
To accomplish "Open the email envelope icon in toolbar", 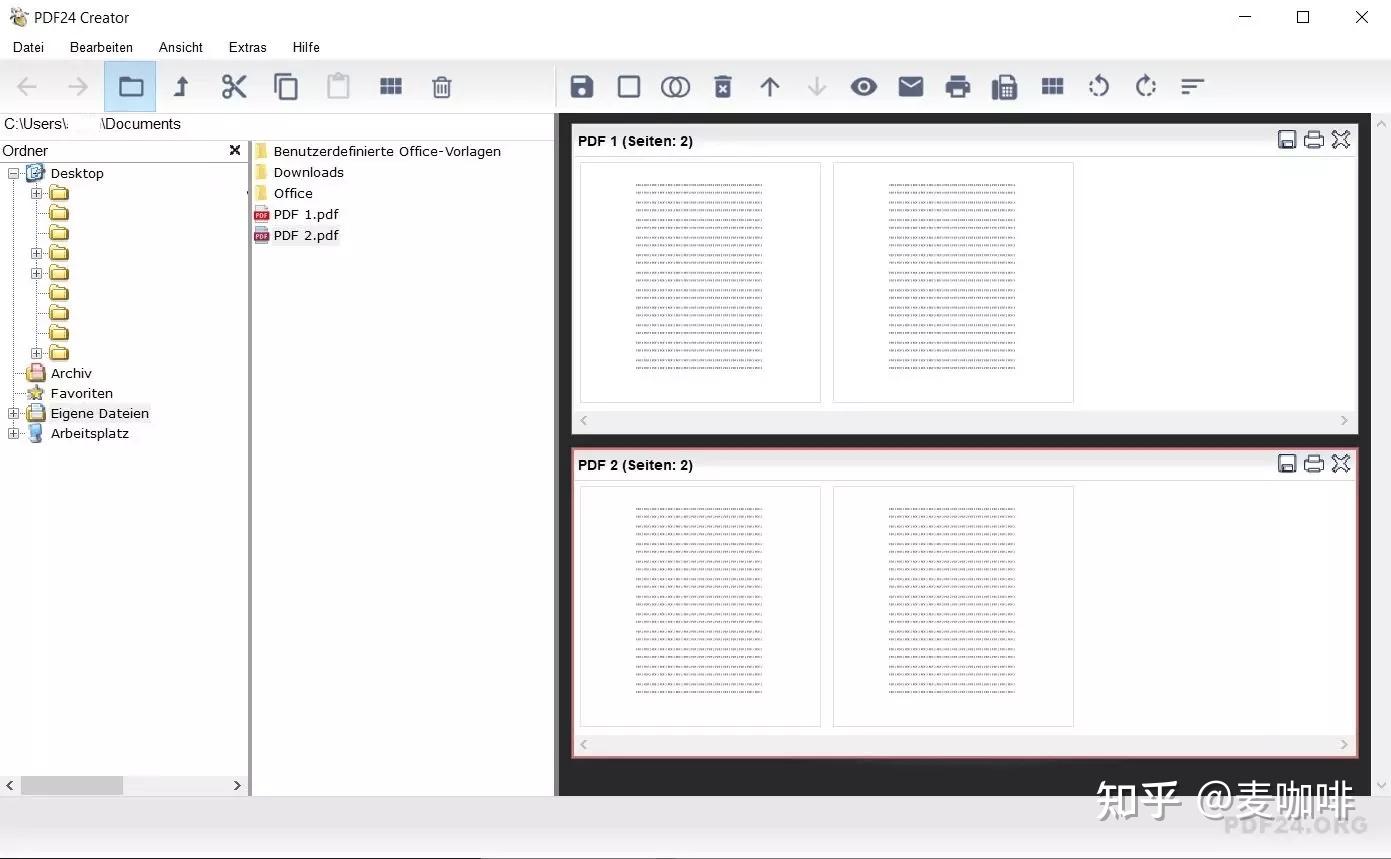I will click(x=910, y=87).
